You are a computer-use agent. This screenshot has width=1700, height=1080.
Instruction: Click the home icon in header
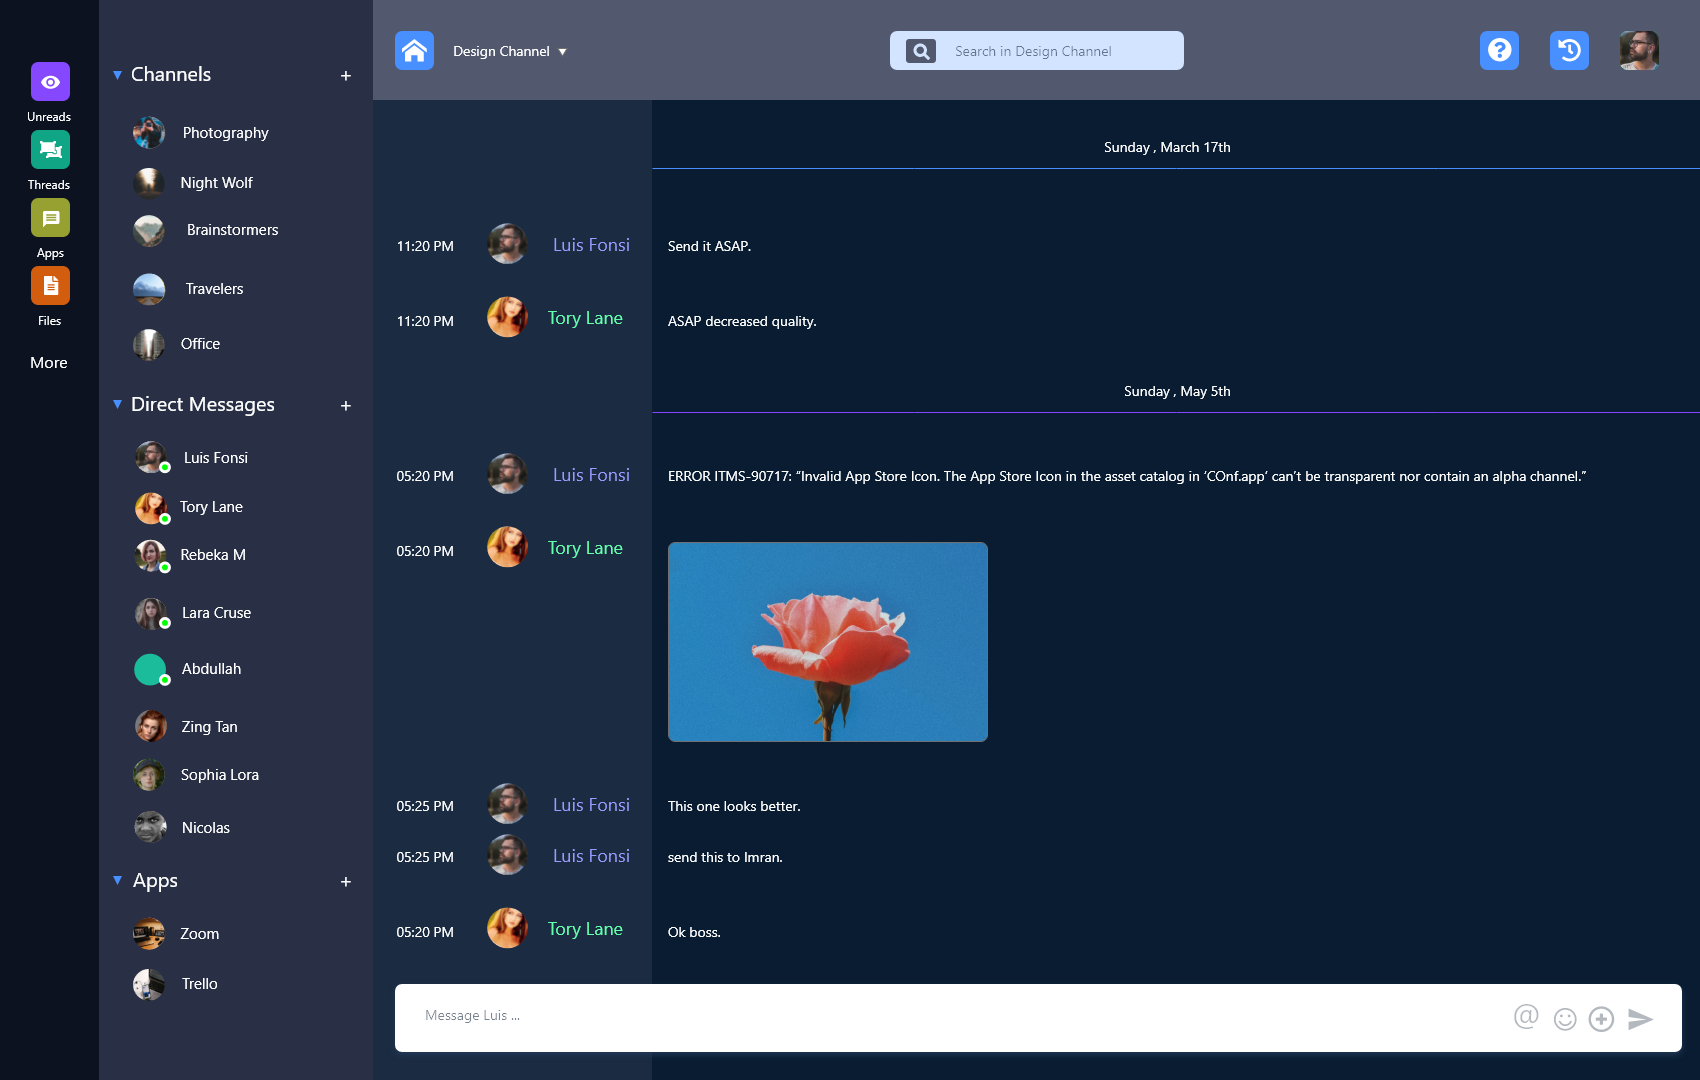click(x=414, y=51)
